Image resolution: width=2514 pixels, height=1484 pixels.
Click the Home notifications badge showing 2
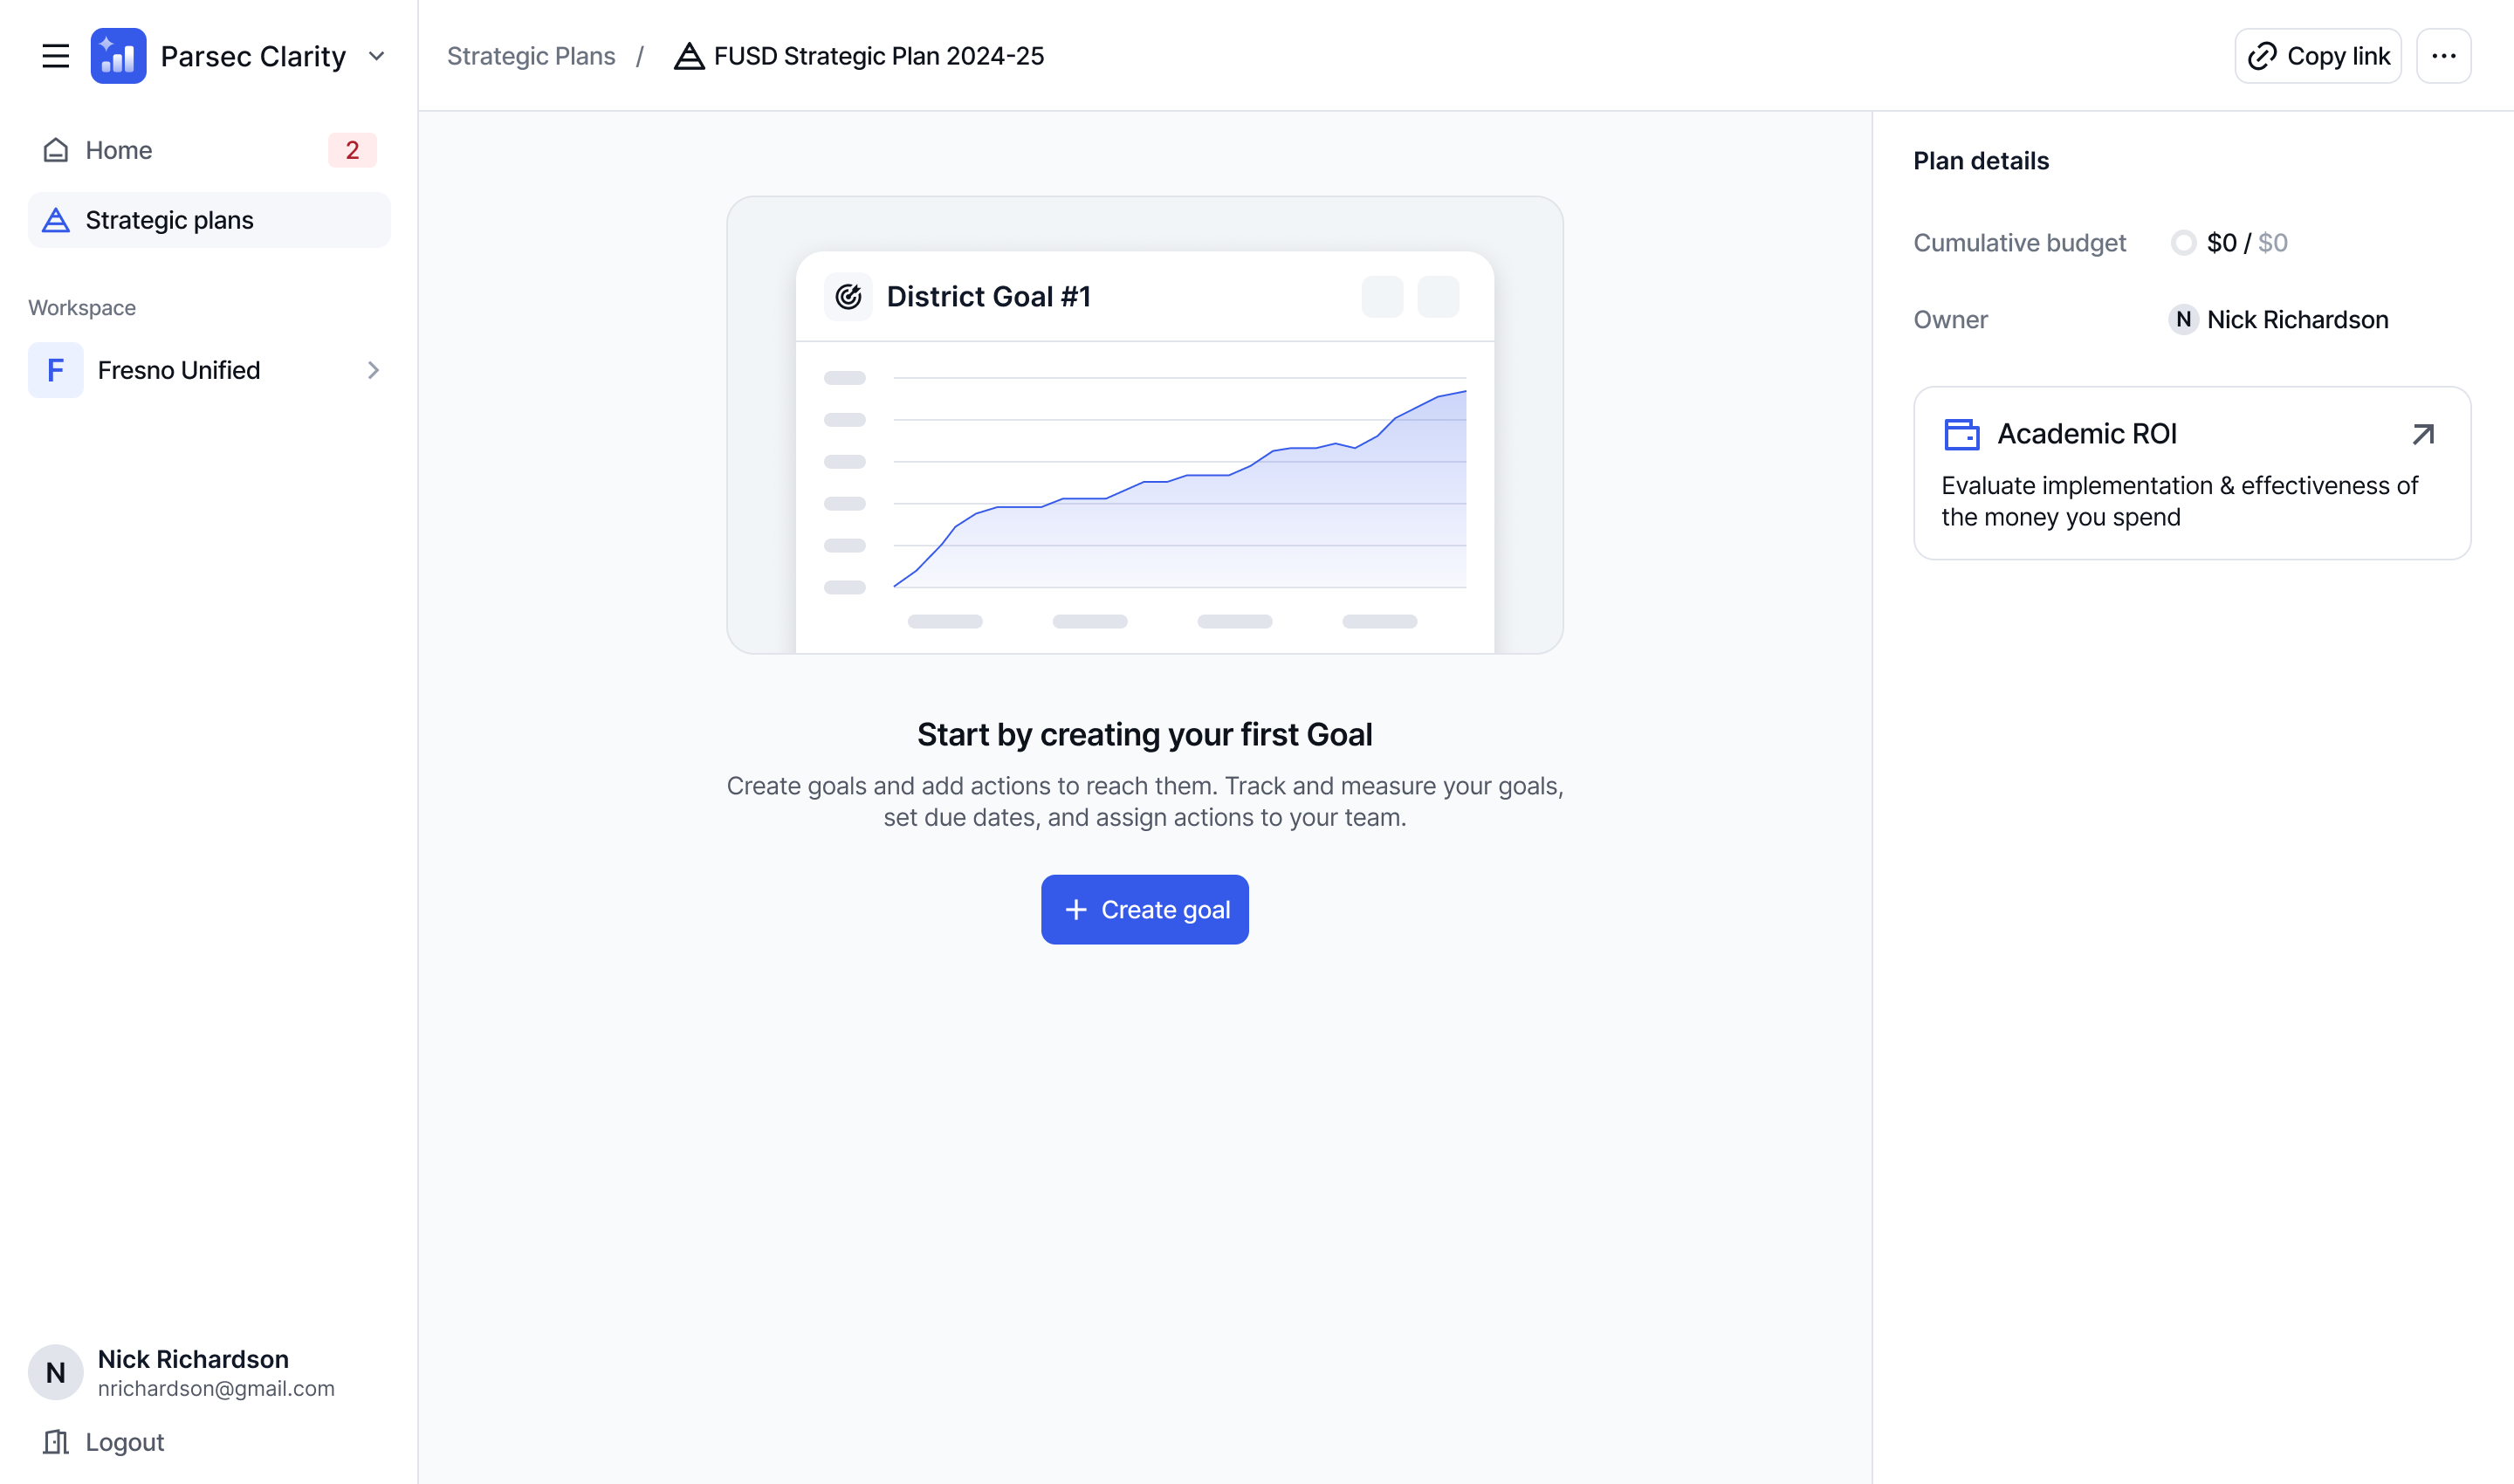point(352,150)
